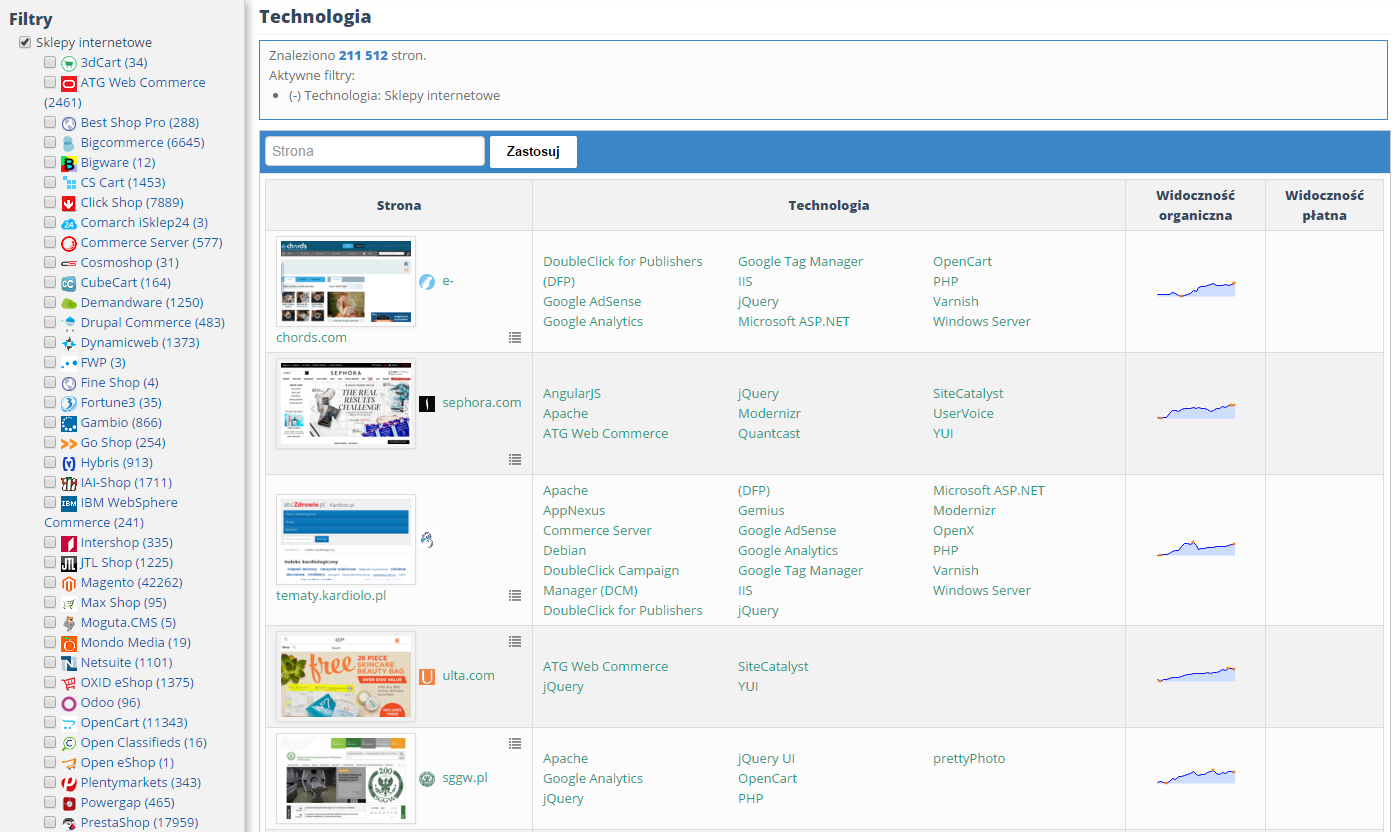Open the tematy.kardiolo.pl link

click(x=331, y=595)
